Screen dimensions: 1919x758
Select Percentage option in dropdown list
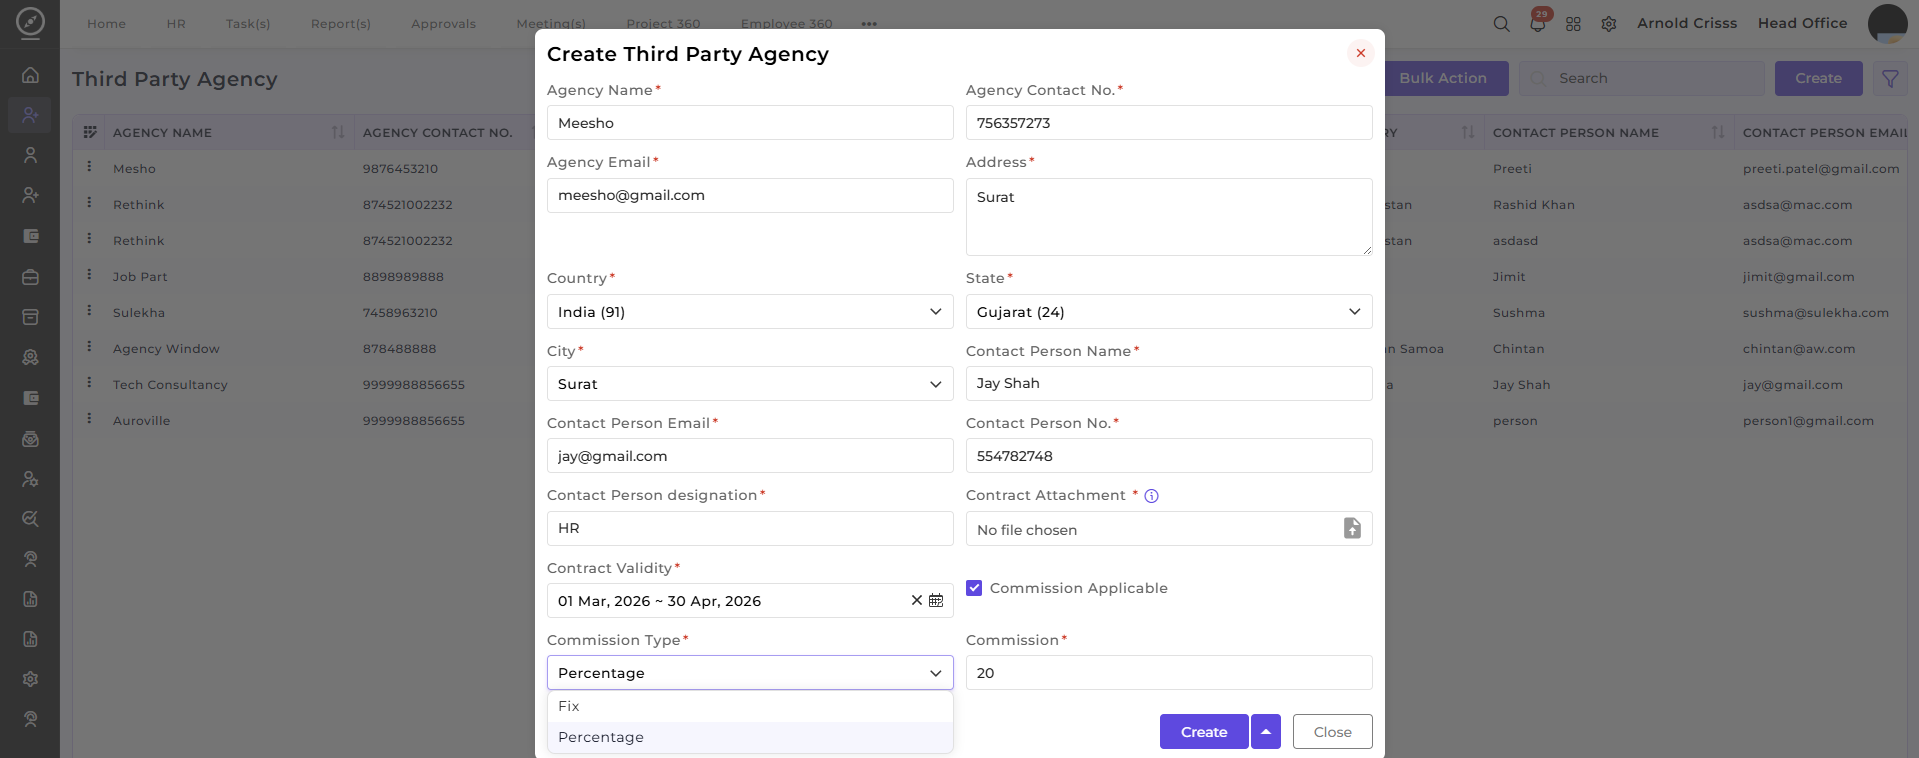coord(750,737)
